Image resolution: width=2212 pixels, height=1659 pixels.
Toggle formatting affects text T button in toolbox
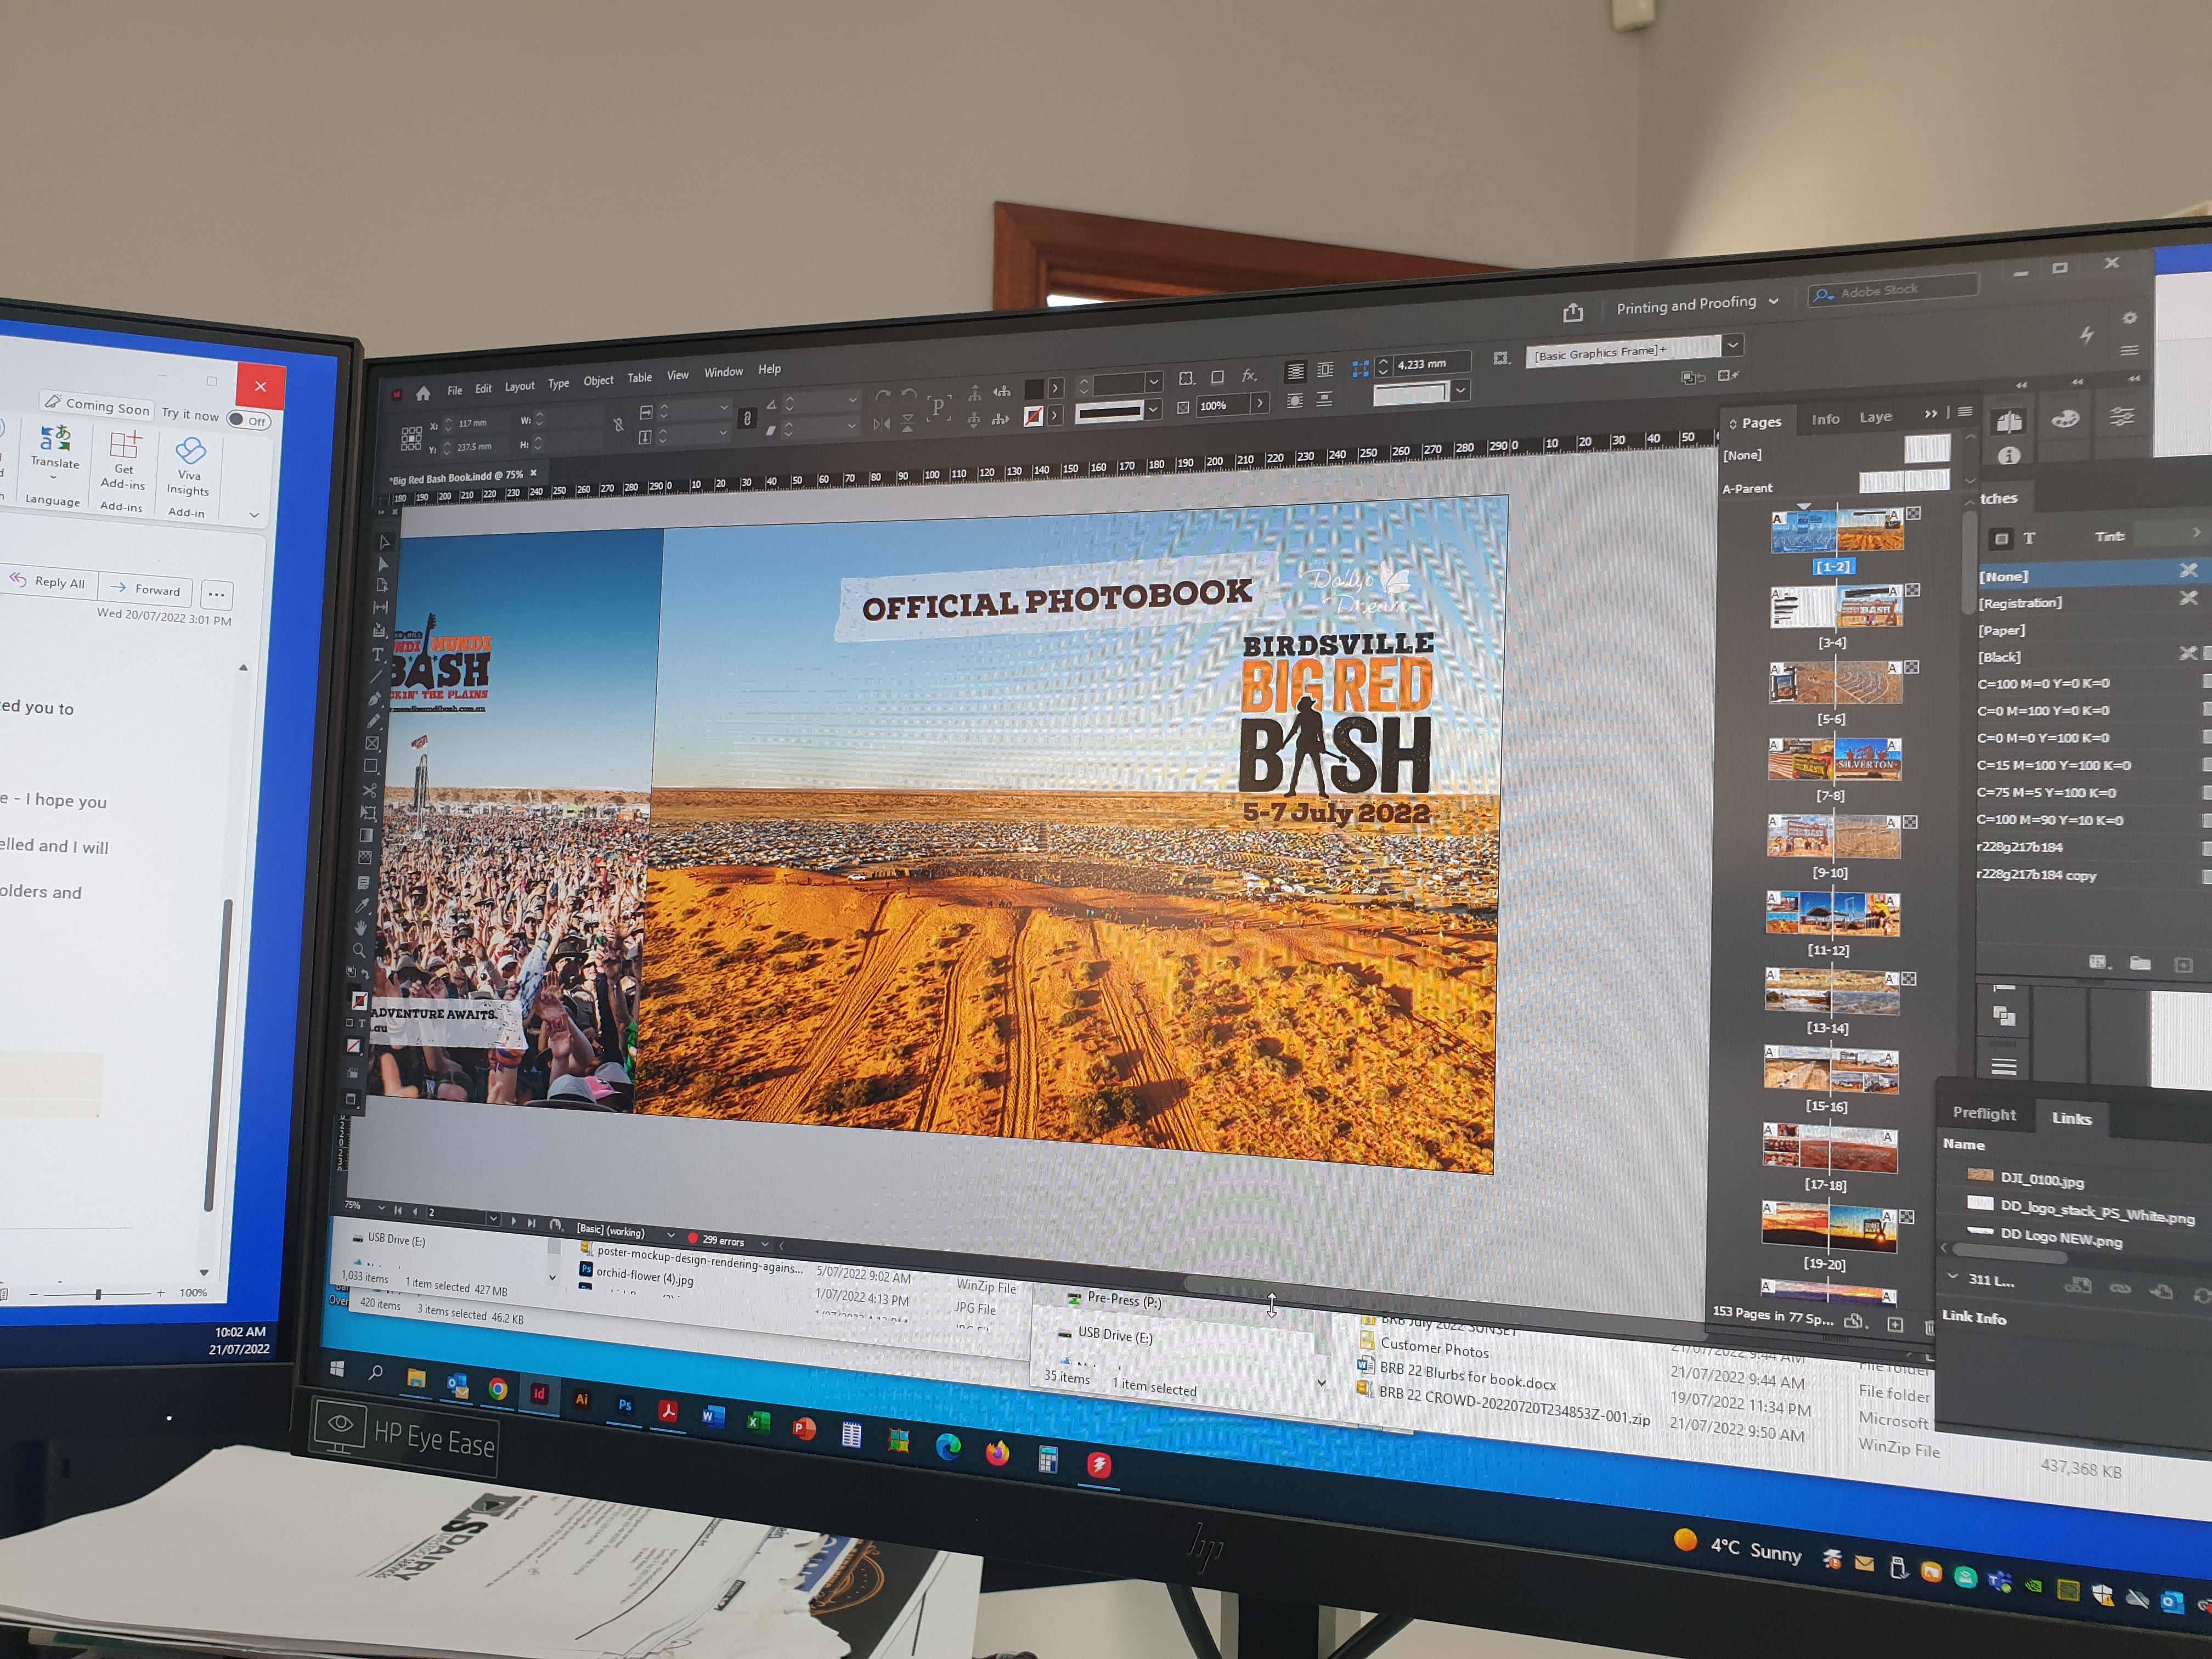pyautogui.click(x=362, y=1023)
